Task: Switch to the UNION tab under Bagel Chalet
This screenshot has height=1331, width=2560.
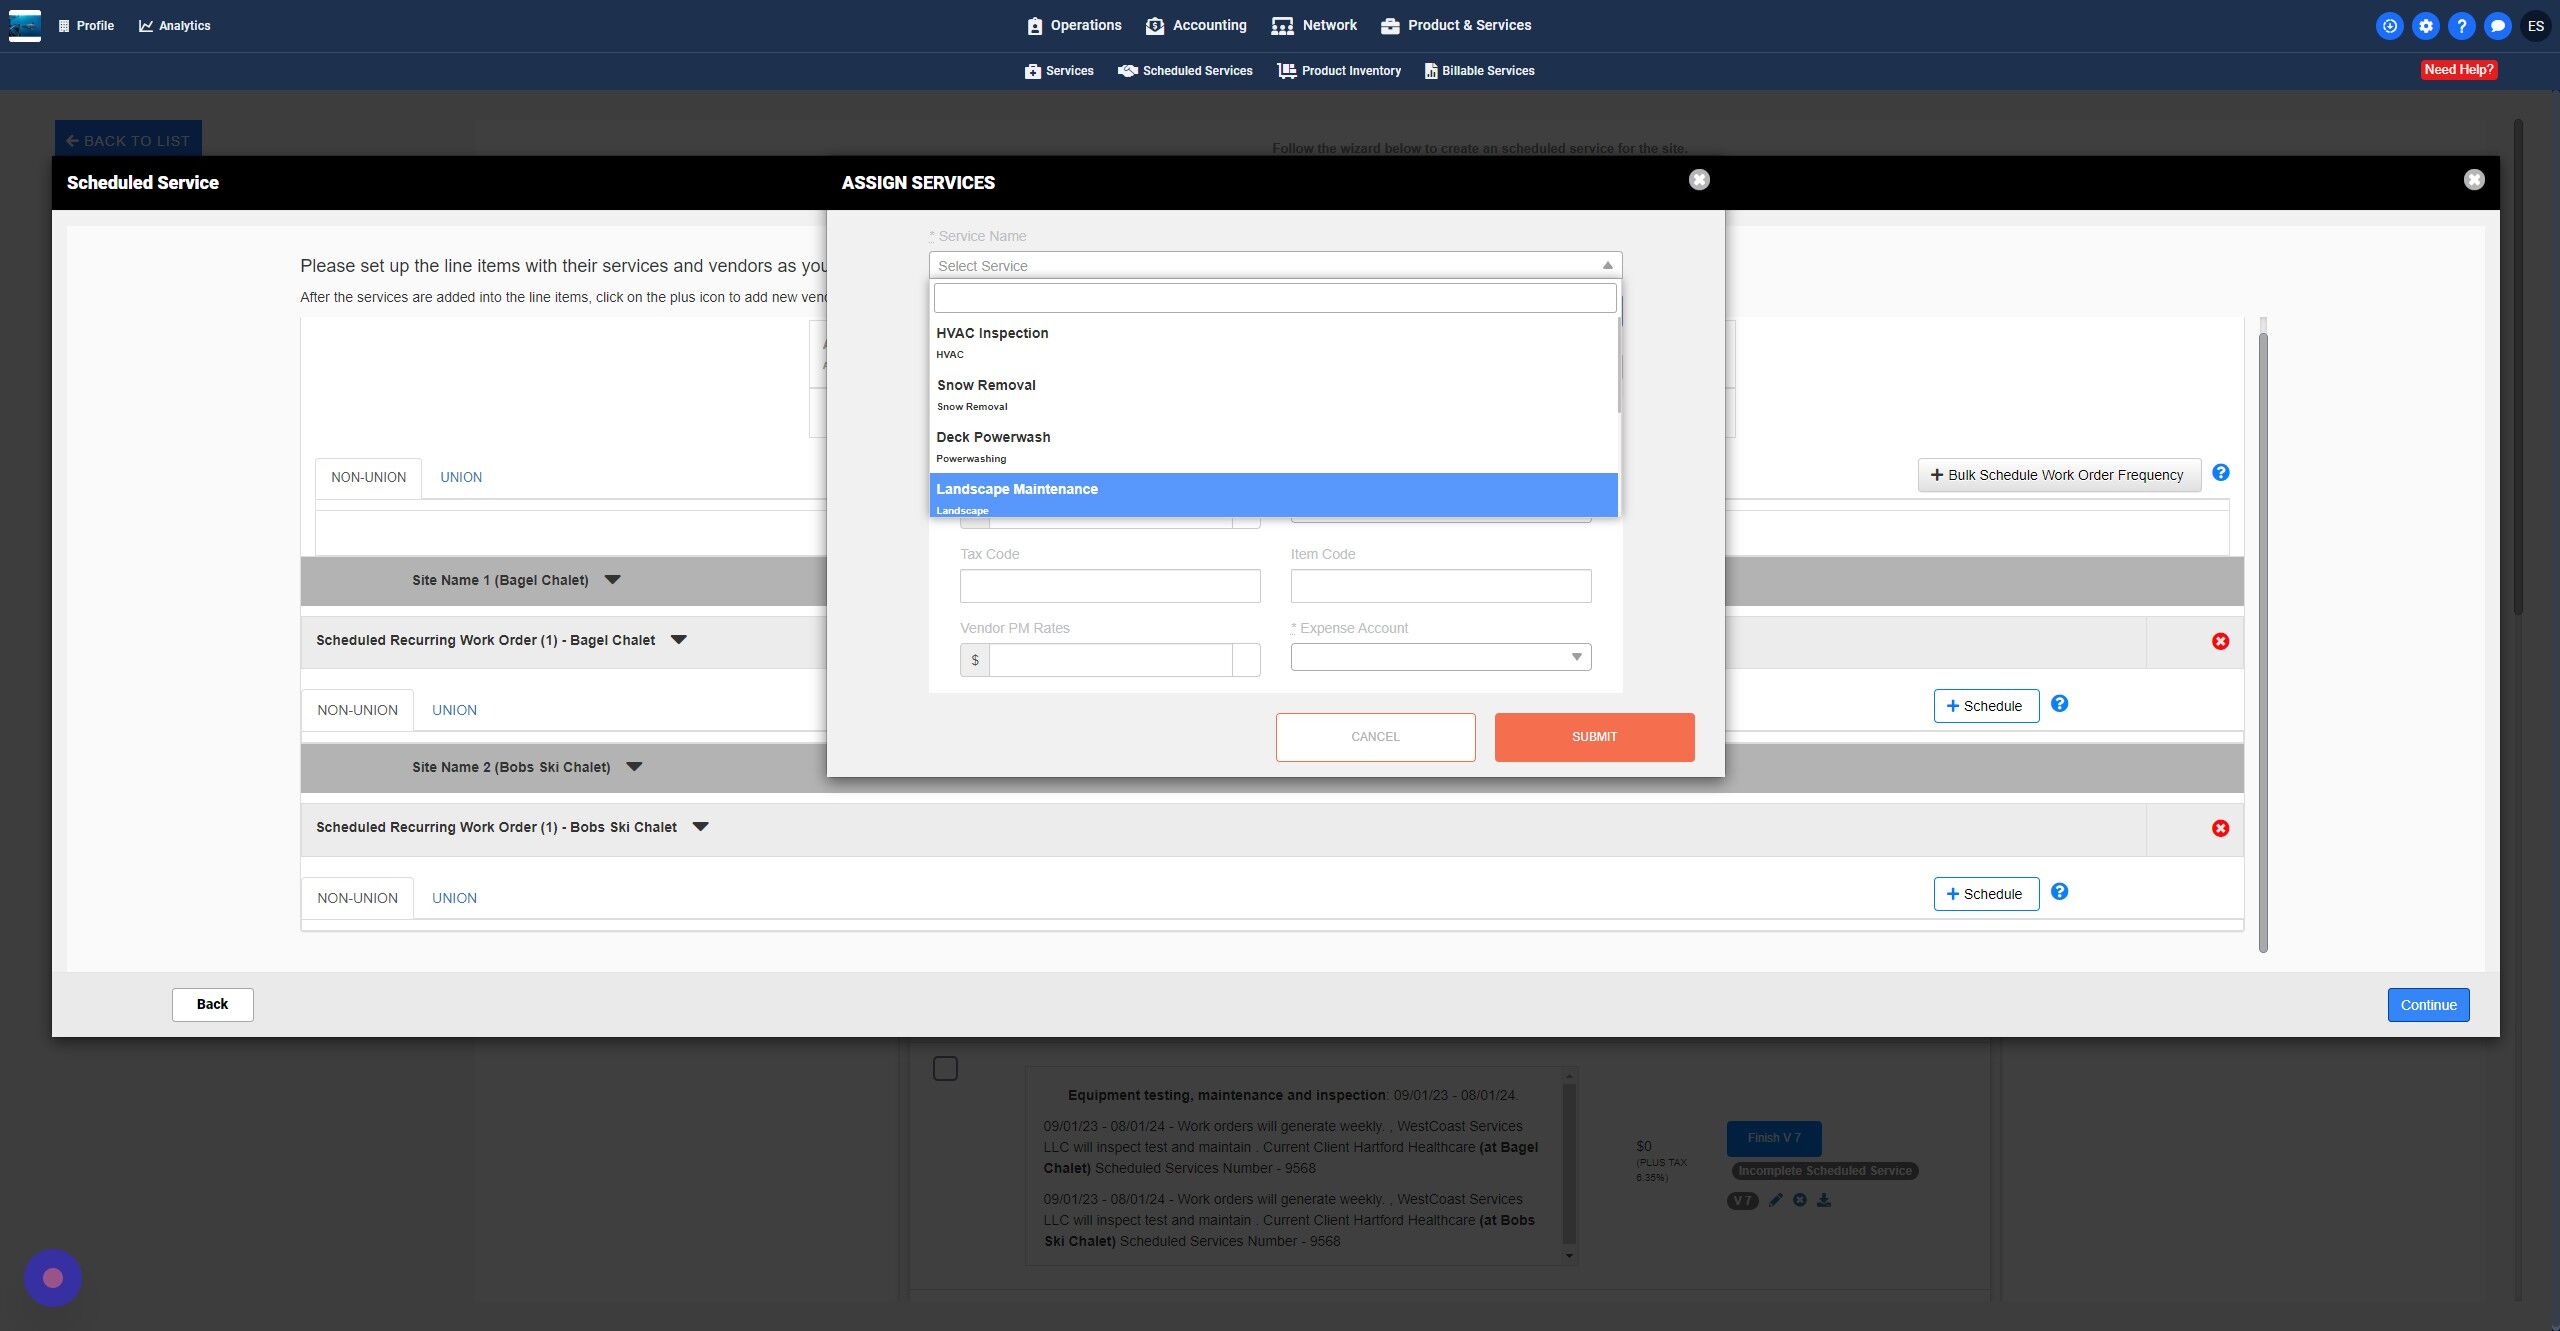Action: [x=454, y=710]
